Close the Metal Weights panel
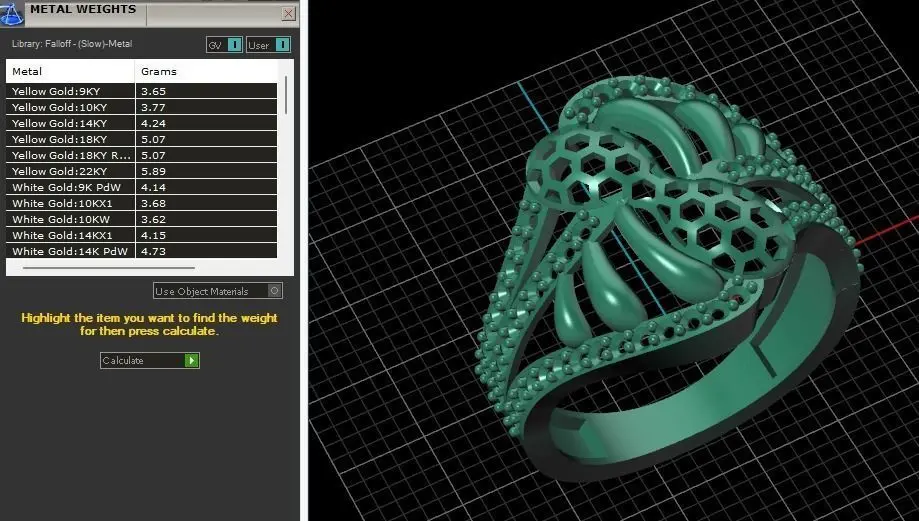The height and width of the screenshot is (521, 919). 288,13
